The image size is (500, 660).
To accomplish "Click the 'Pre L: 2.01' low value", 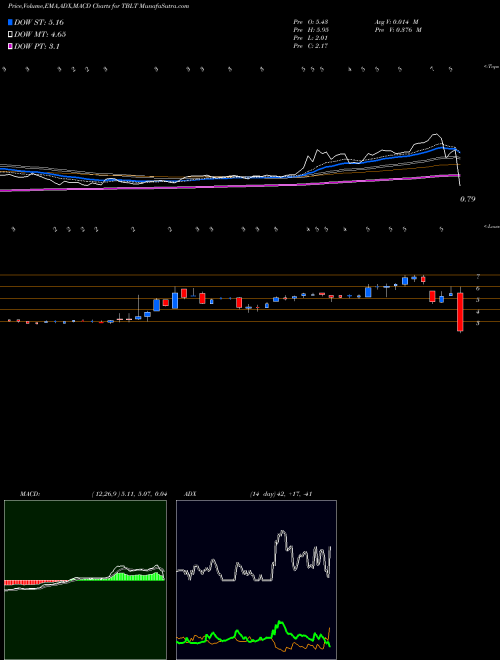I will point(311,38).
